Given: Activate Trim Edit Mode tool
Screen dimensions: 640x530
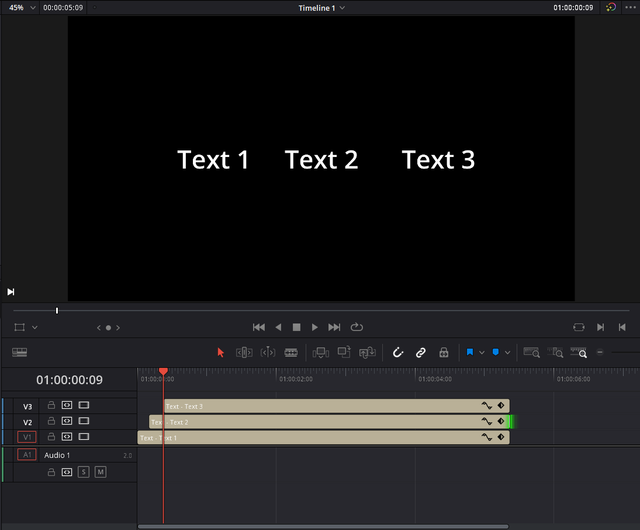Looking at the screenshot, I should 244,352.
